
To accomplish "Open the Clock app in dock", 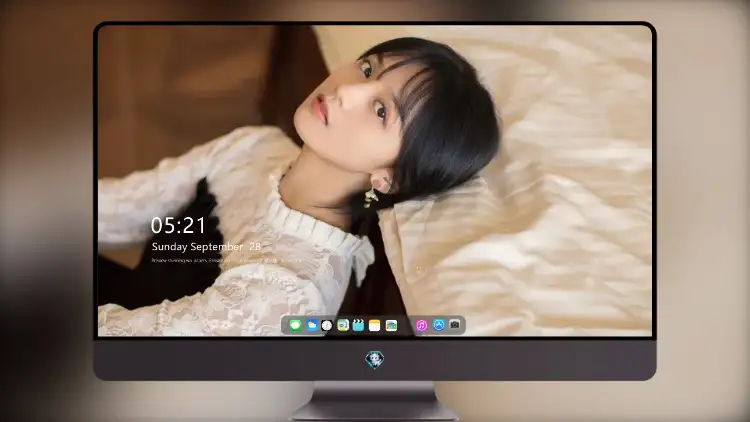I will pyautogui.click(x=327, y=325).
